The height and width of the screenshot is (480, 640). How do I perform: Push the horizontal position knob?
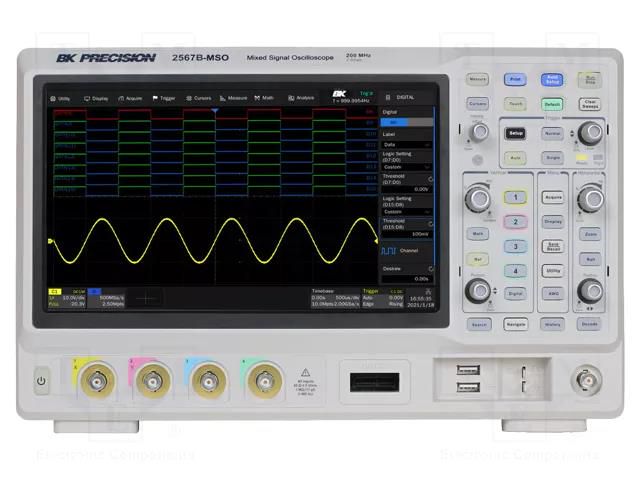(x=590, y=291)
